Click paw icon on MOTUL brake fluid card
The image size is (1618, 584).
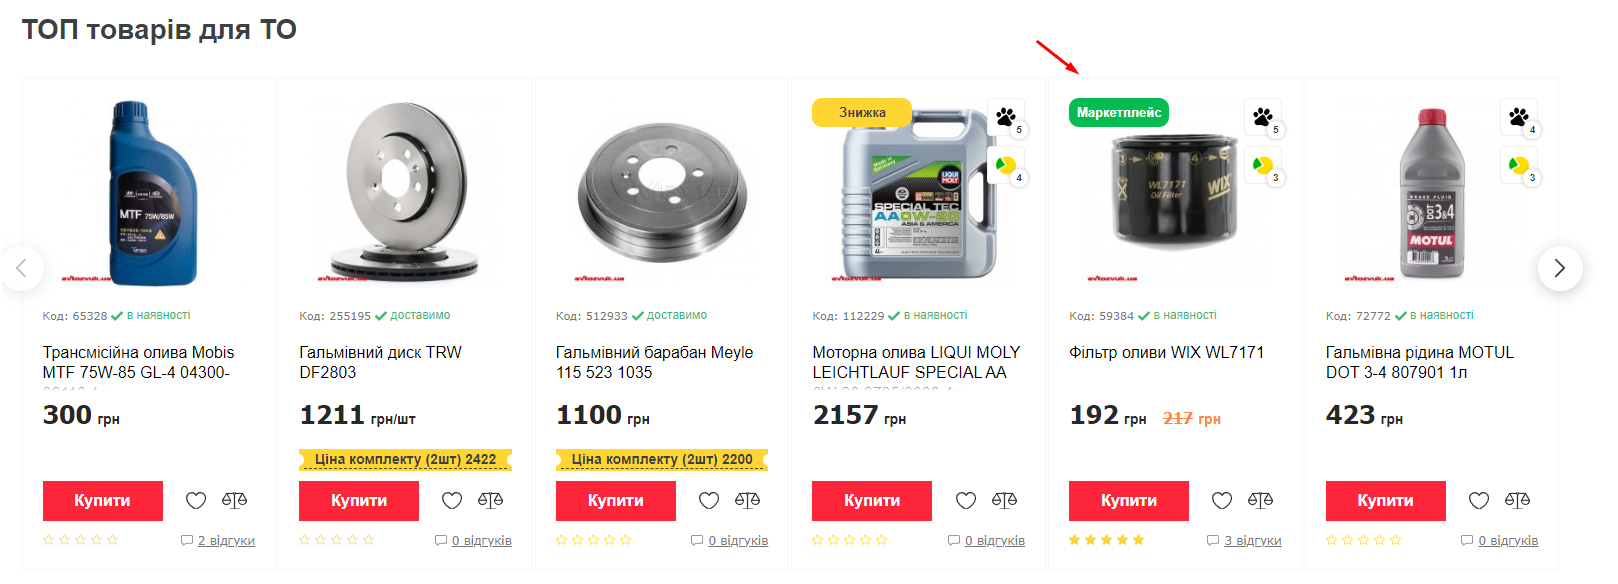[1518, 117]
